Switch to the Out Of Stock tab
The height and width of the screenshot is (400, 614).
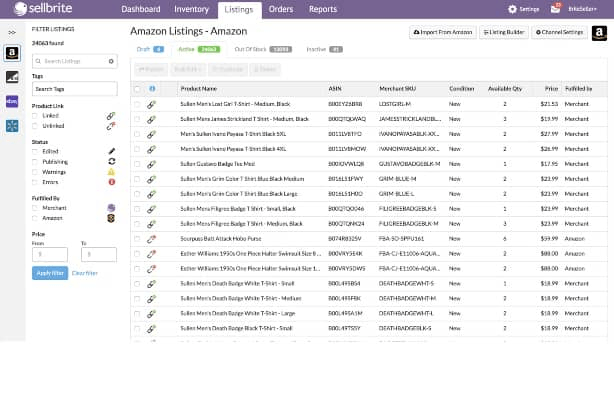point(263,49)
